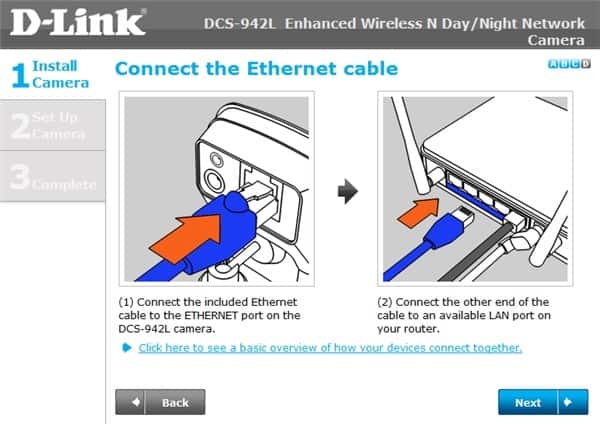
Task: Click the Connect the Ethernet cable heading
Action: [x=257, y=69]
